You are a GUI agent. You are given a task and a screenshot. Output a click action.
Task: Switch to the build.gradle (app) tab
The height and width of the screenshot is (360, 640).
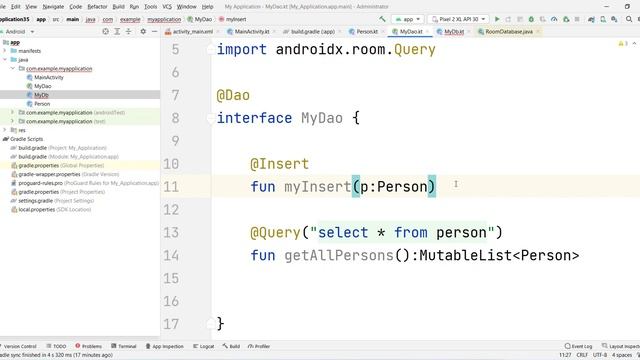pyautogui.click(x=313, y=31)
